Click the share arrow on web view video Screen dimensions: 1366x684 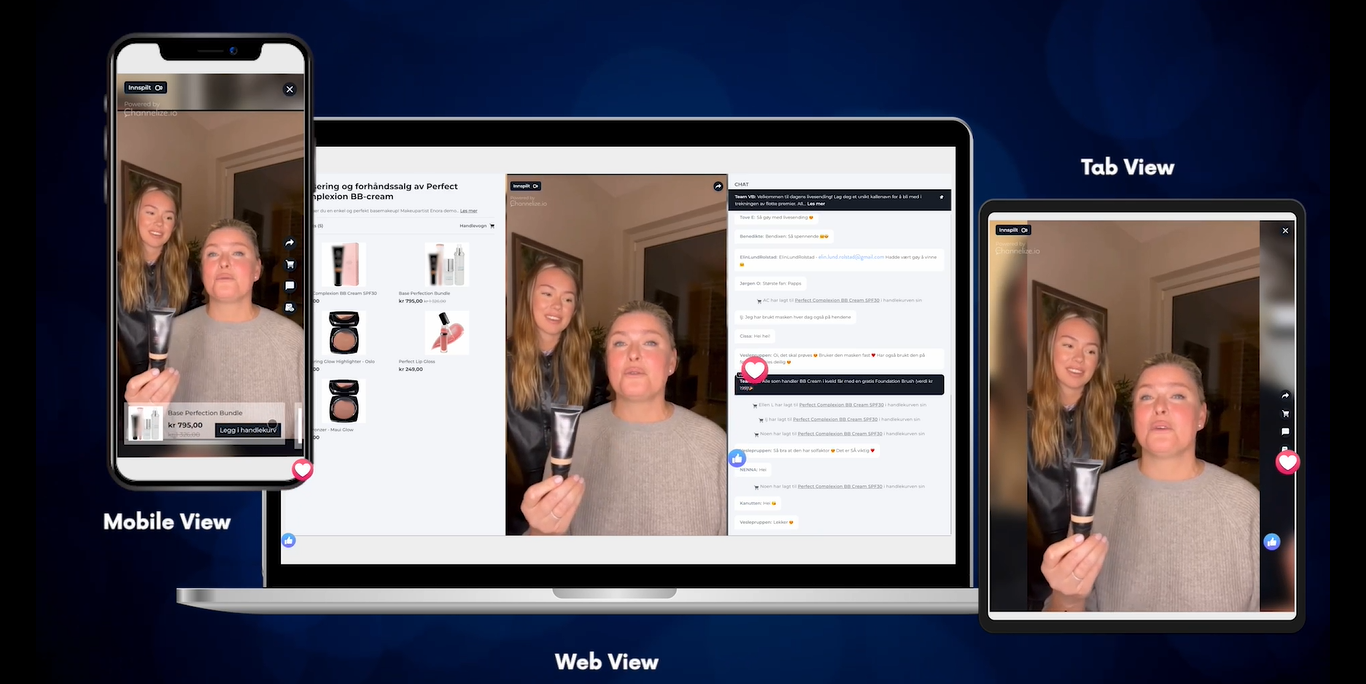[x=717, y=186]
